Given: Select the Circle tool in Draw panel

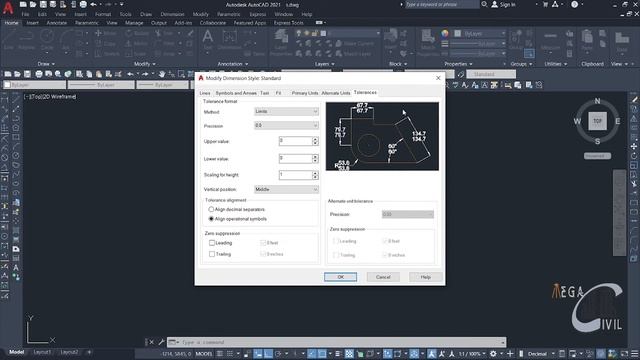Looking at the screenshot, I should pos(47,40).
